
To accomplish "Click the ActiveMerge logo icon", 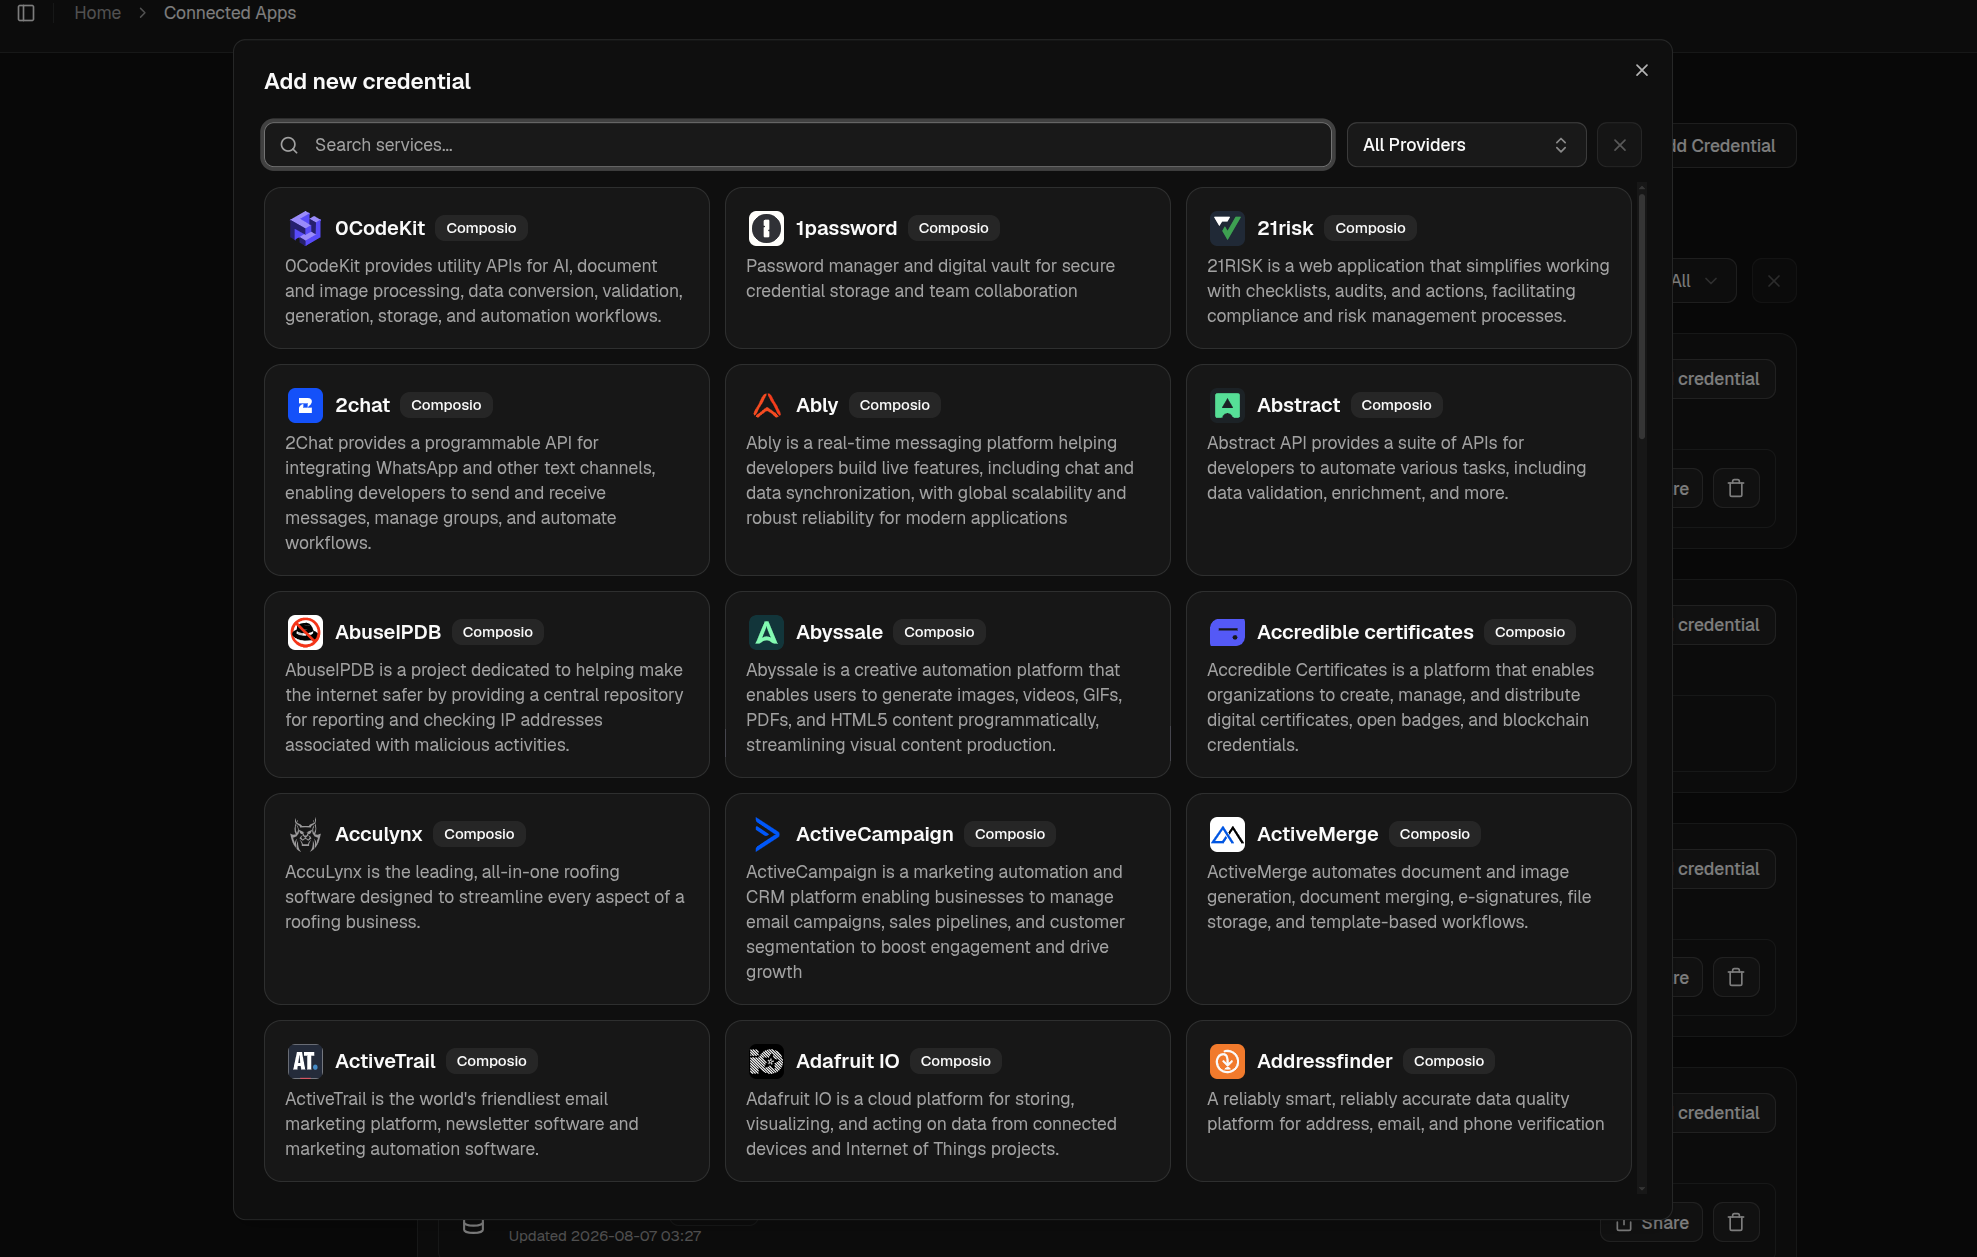I will point(1227,834).
